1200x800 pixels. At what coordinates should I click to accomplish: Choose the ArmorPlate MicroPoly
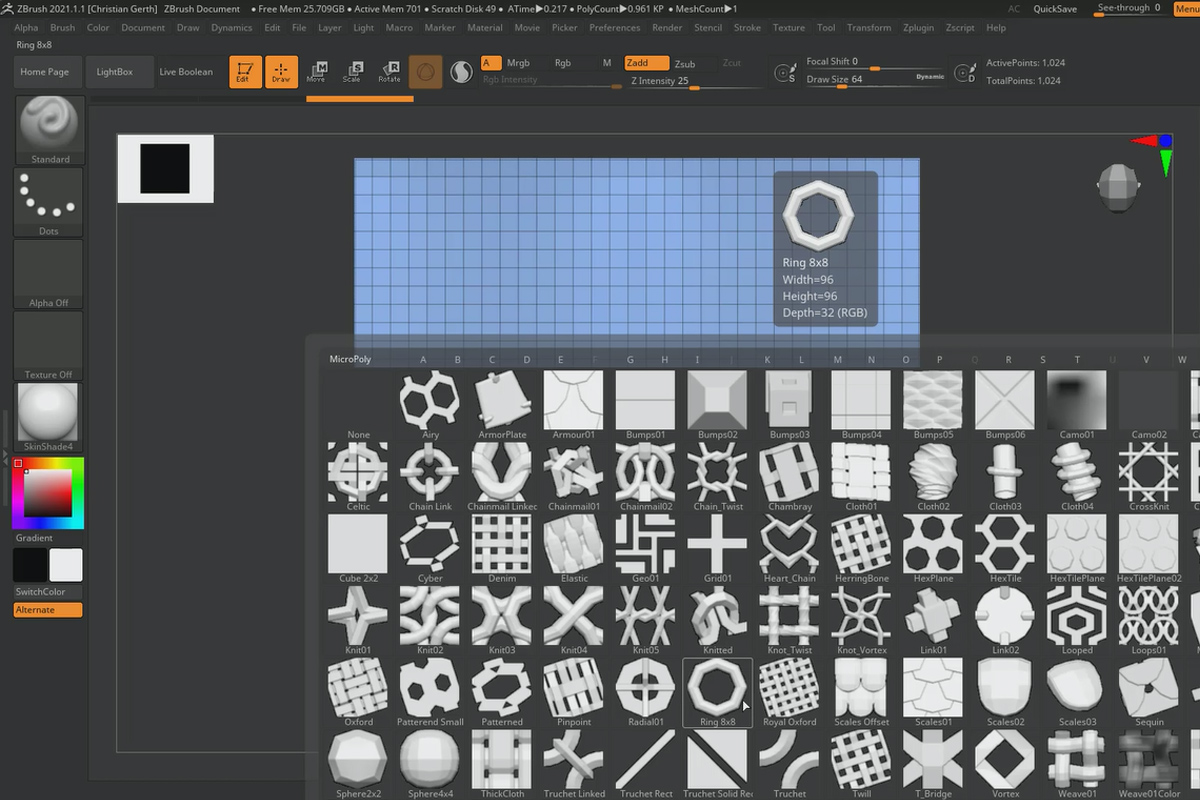[x=502, y=405]
